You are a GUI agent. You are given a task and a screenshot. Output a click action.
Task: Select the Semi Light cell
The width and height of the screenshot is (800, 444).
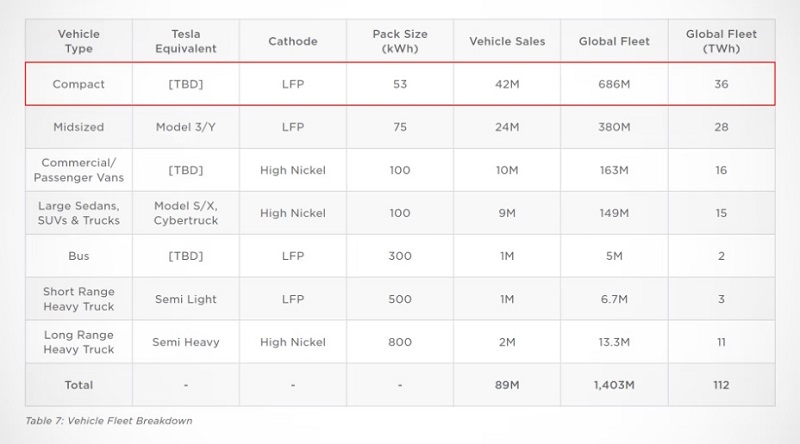(186, 299)
